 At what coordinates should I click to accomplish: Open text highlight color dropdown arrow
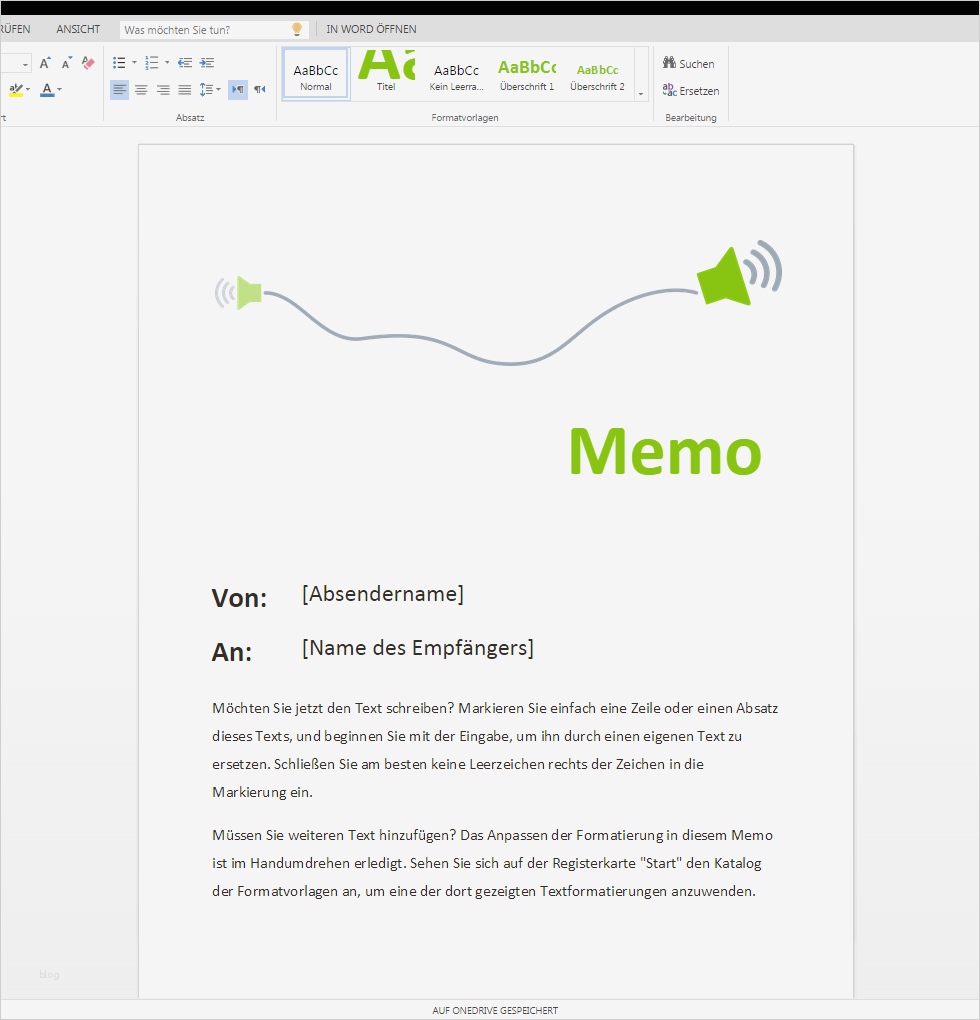(x=28, y=90)
